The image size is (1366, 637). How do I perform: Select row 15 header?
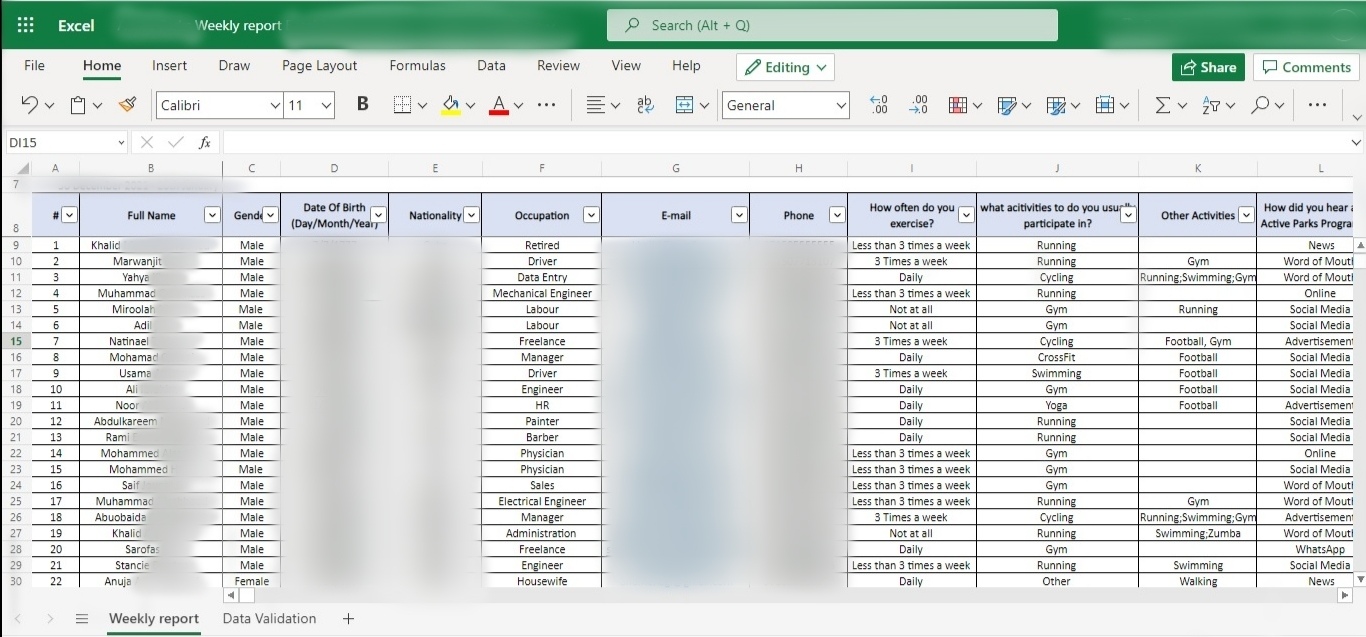coord(16,341)
